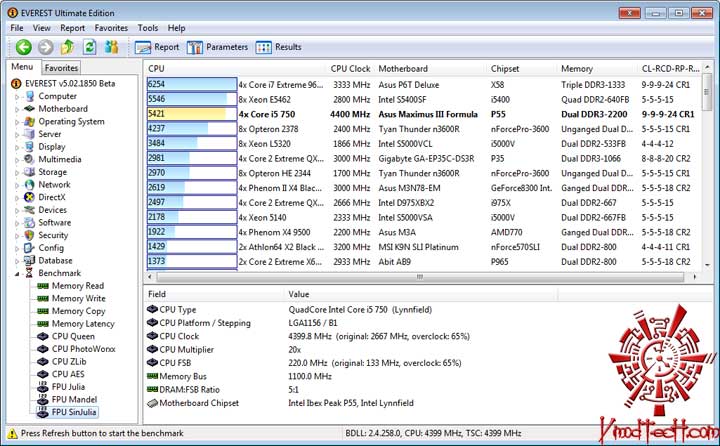This screenshot has height=446, width=720.
Task: Open the CPU AES benchmark
Action: coord(61,374)
